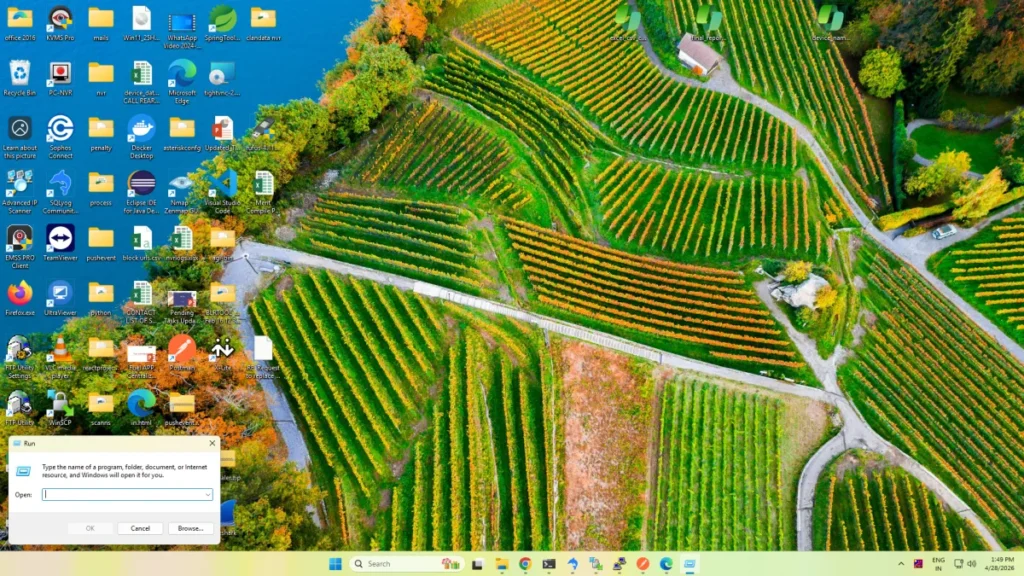Select the WinSCP desktop shortcut

tap(60, 403)
